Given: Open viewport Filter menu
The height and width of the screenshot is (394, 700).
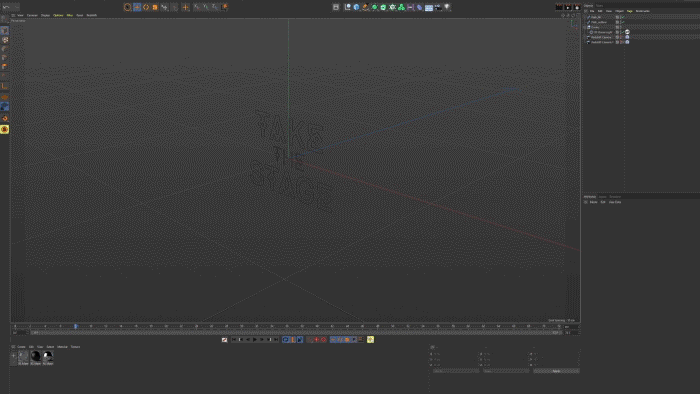Looking at the screenshot, I should tap(70, 15).
